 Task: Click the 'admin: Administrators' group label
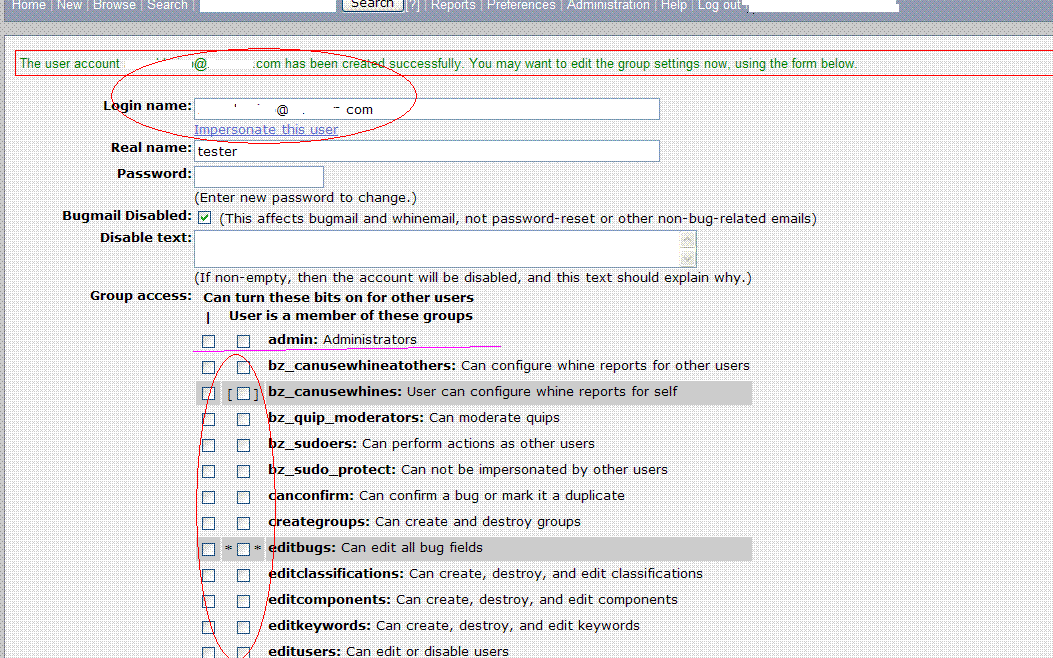pyautogui.click(x=342, y=340)
